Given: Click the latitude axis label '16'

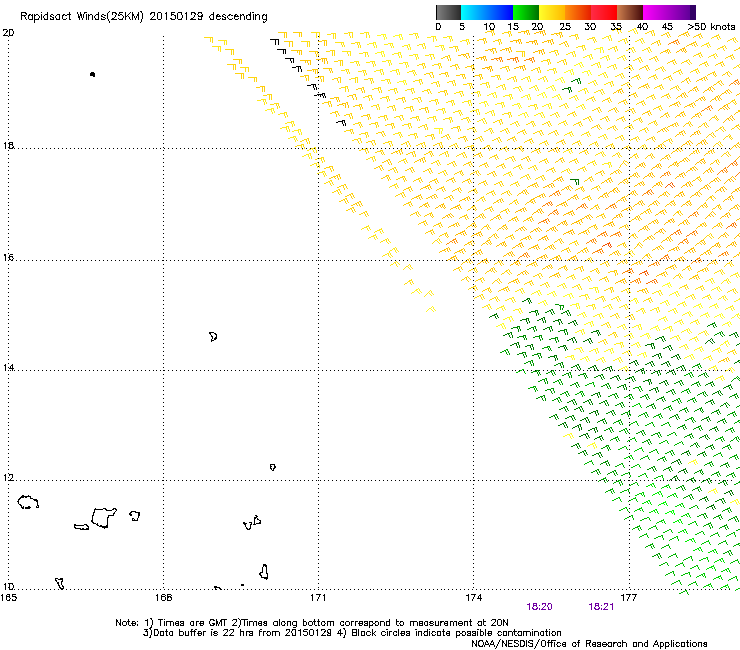Looking at the screenshot, I should pos(8,257).
